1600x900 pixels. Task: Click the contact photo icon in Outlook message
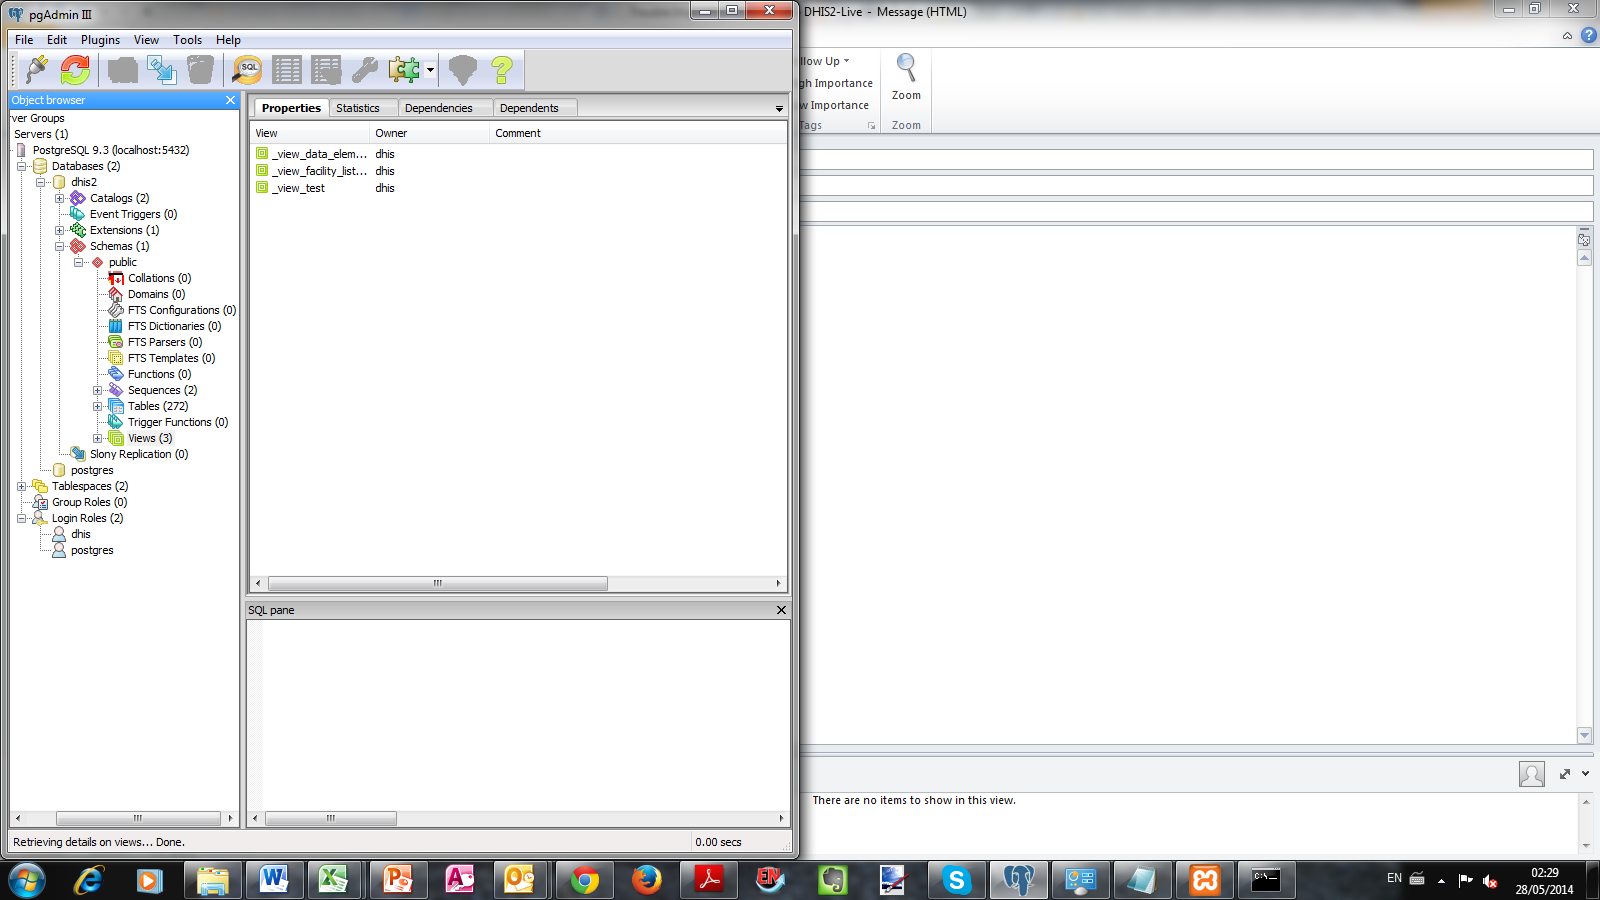coord(1531,774)
